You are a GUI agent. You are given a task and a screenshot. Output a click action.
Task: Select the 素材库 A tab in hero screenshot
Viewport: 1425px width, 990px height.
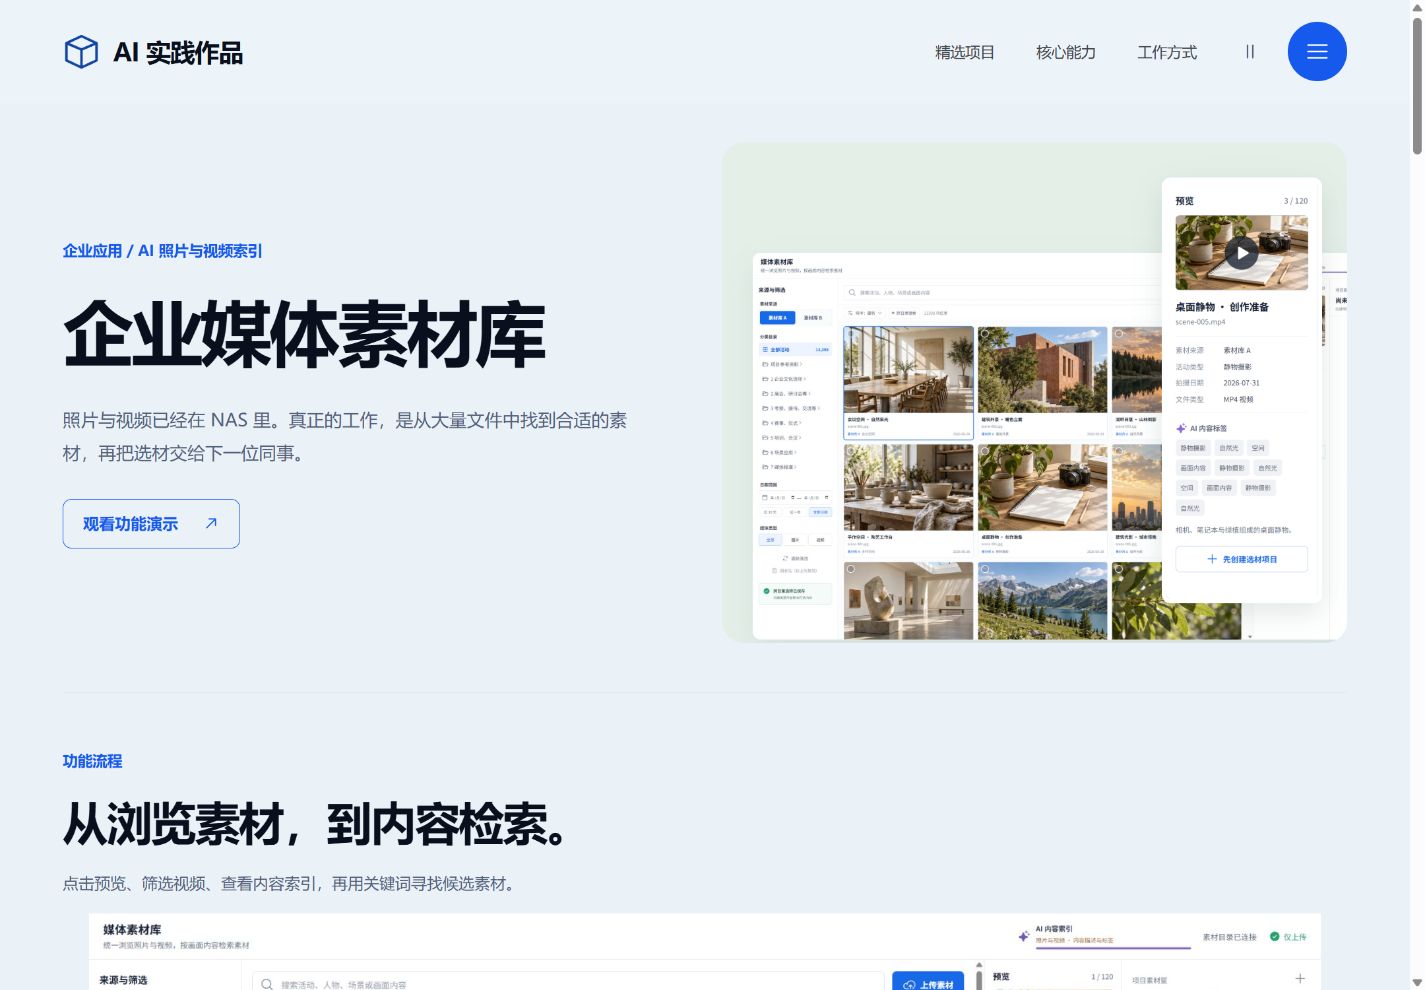pos(777,317)
